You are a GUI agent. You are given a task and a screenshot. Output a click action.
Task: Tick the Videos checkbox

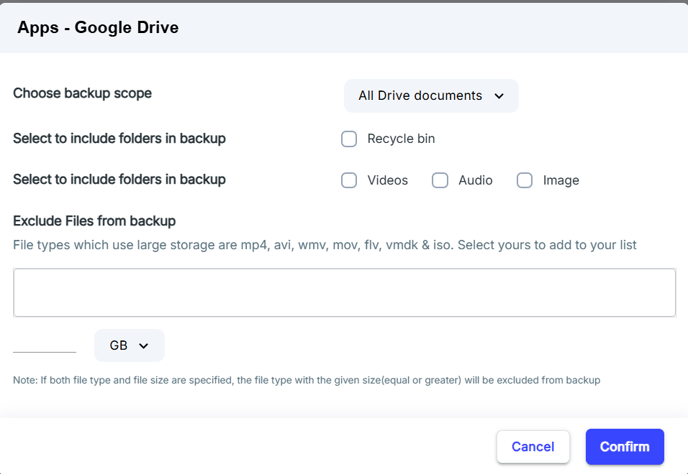point(349,180)
